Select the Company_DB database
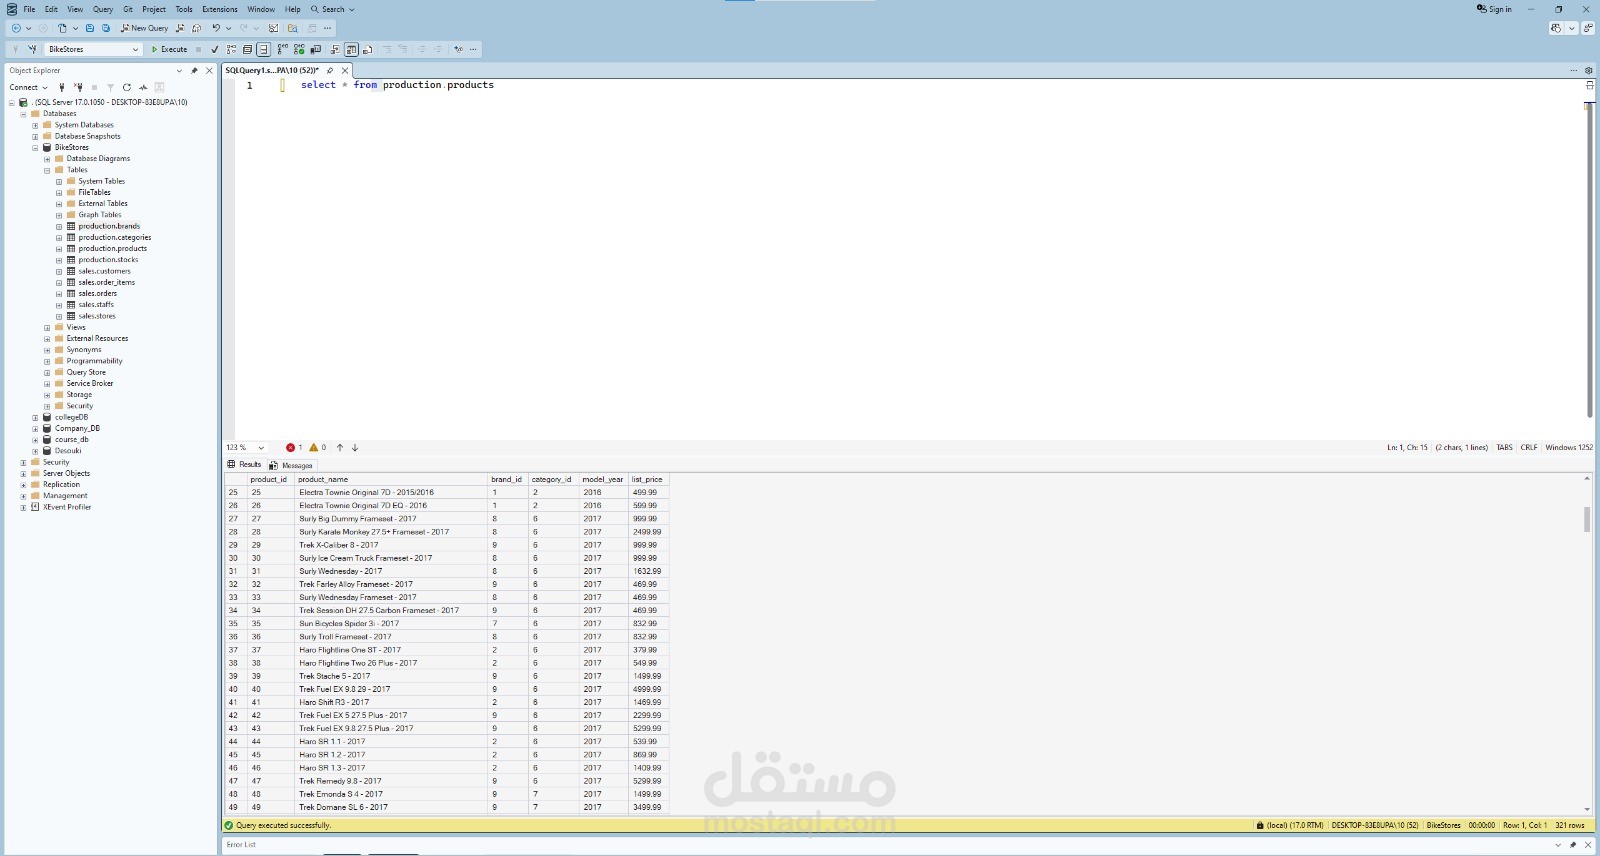Viewport: 1600px width, 856px height. (77, 428)
